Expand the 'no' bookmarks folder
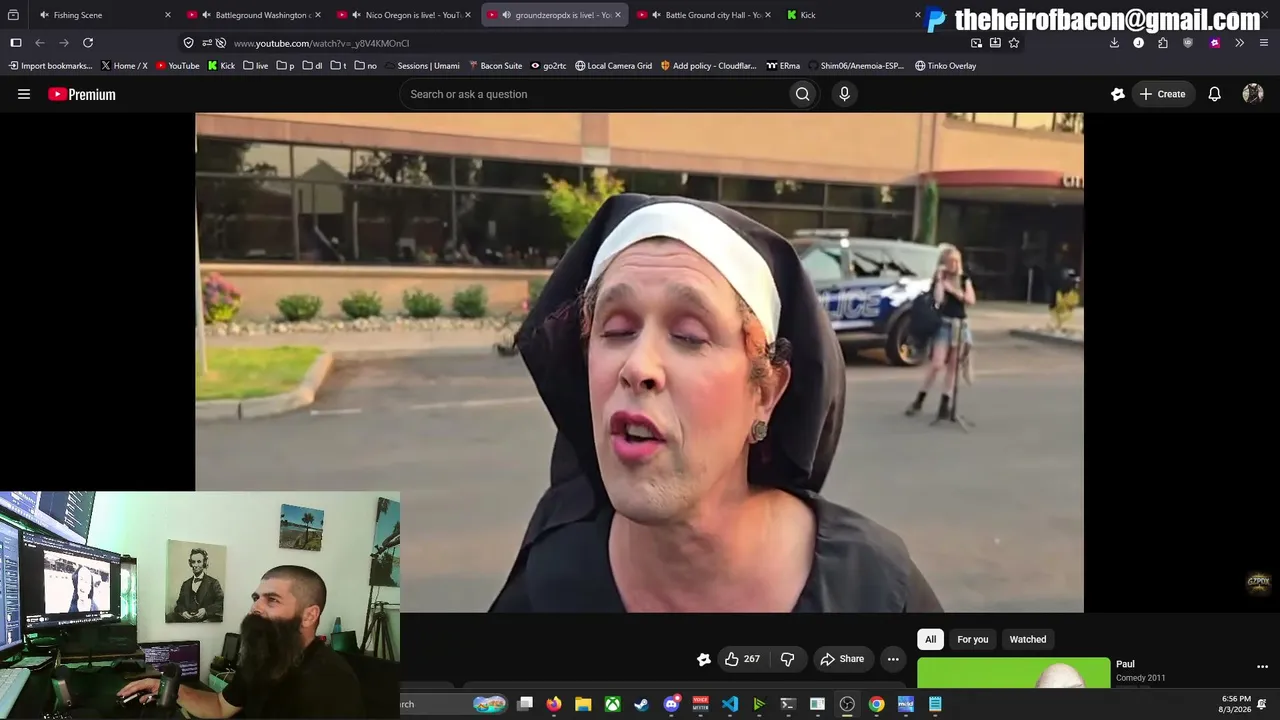 click(366, 66)
